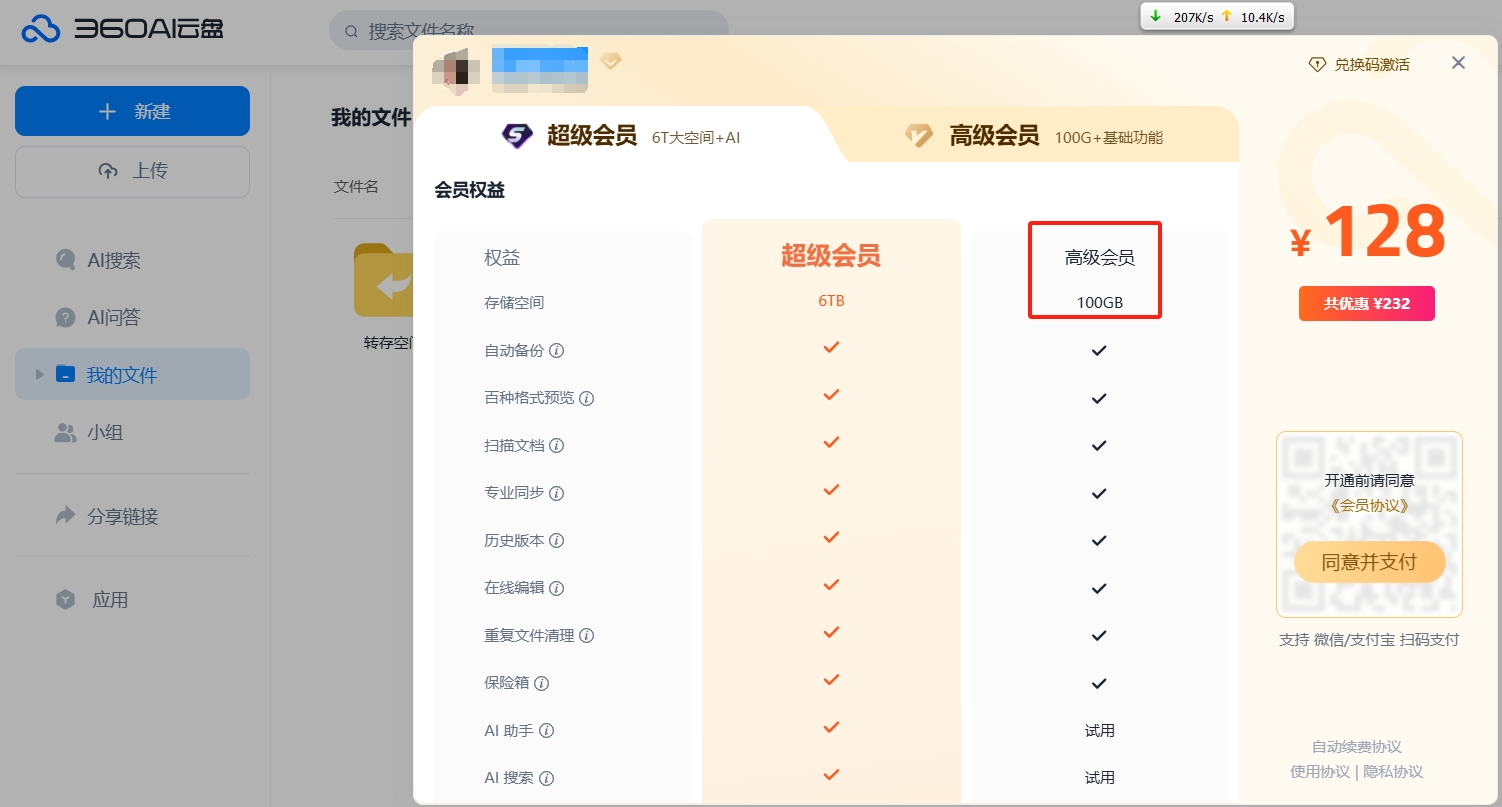Open AI问答 from the sidebar
Screen dimensions: 1502x807
pos(110,317)
